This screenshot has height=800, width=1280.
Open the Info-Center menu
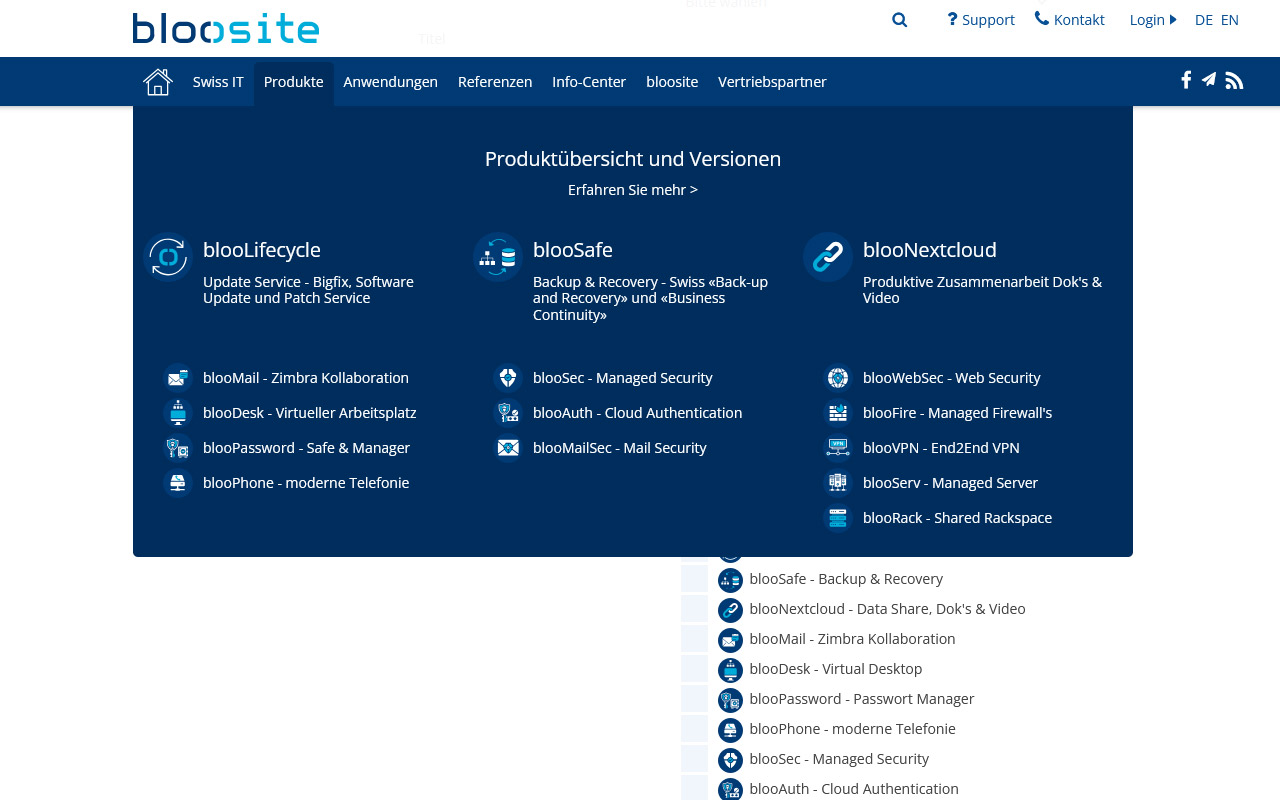pyautogui.click(x=589, y=82)
